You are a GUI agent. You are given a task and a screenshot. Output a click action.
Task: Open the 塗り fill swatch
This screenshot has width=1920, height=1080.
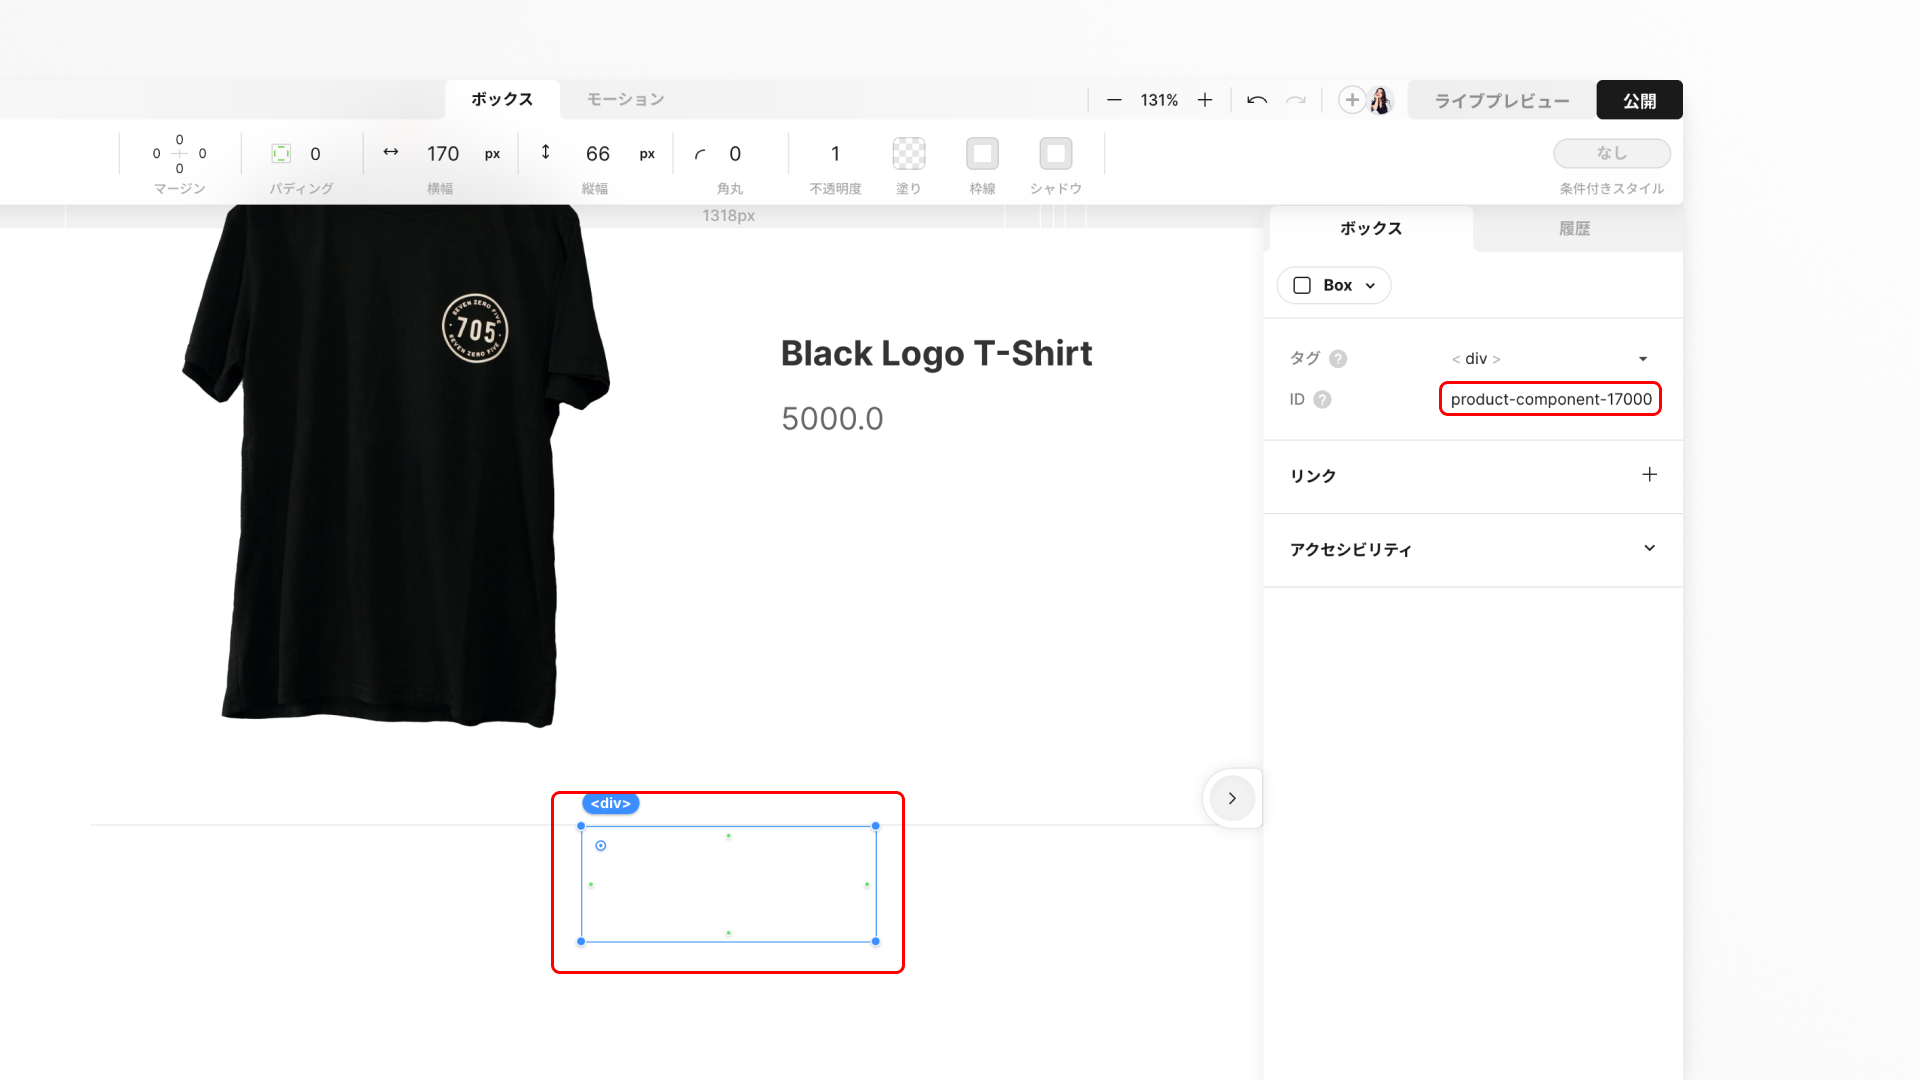point(909,154)
